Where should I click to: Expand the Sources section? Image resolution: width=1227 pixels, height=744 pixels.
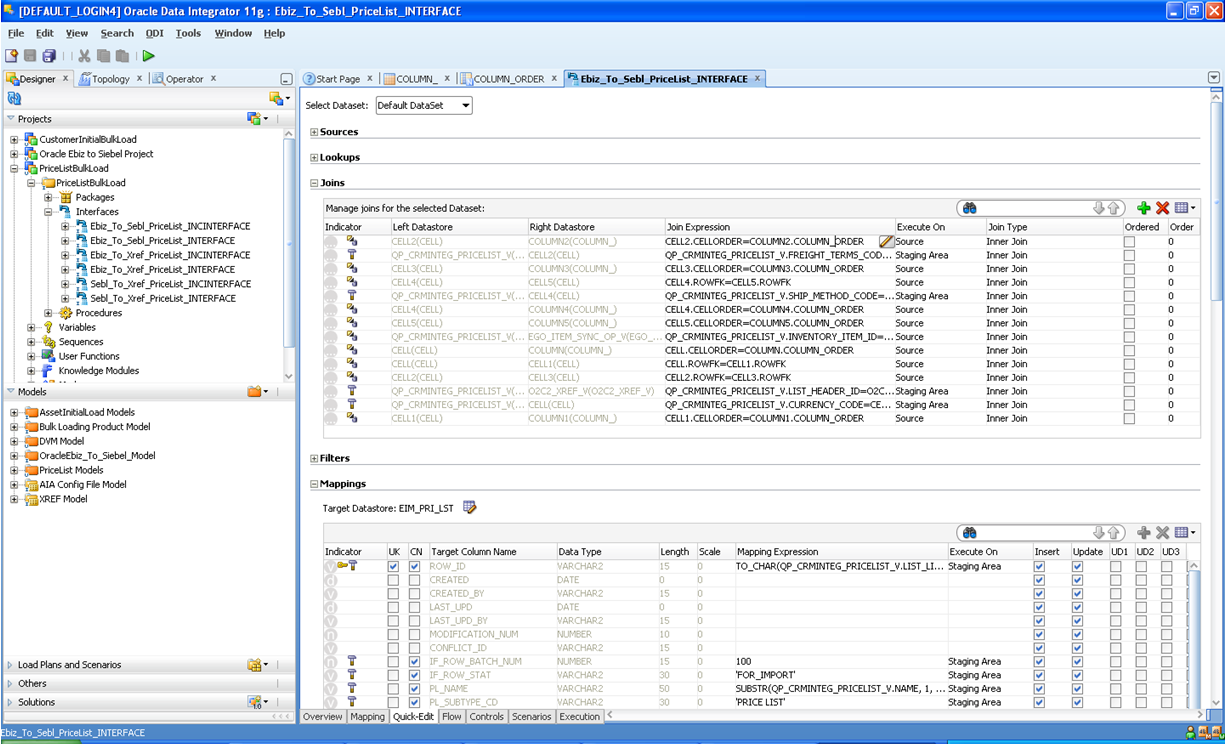click(314, 132)
